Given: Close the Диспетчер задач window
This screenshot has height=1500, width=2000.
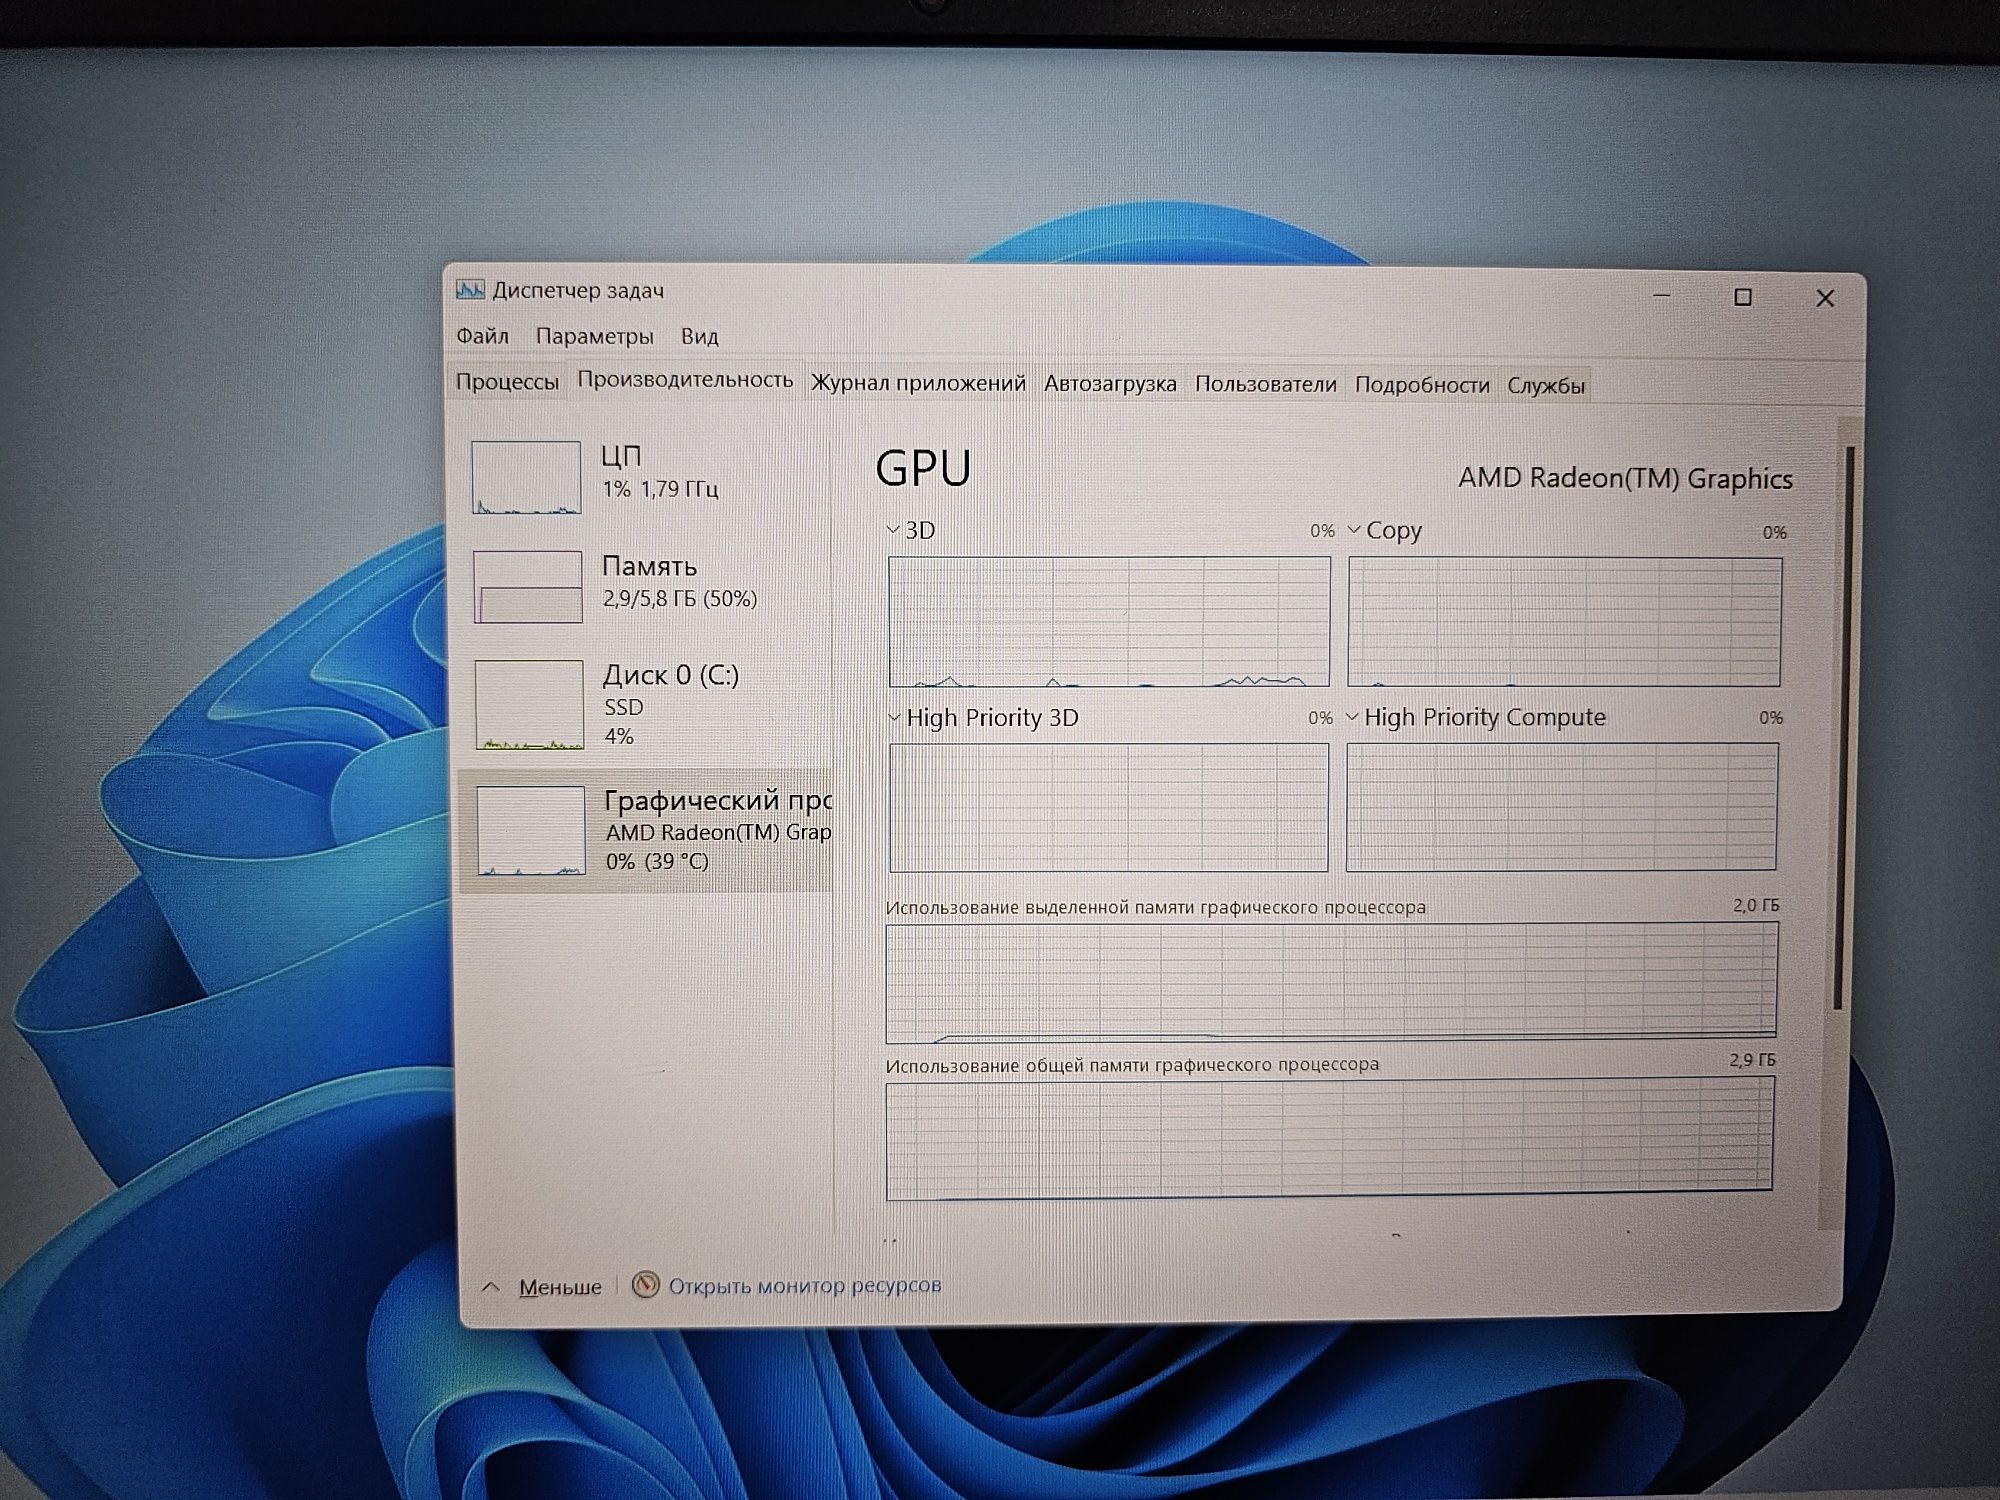Looking at the screenshot, I should pos(1825,298).
